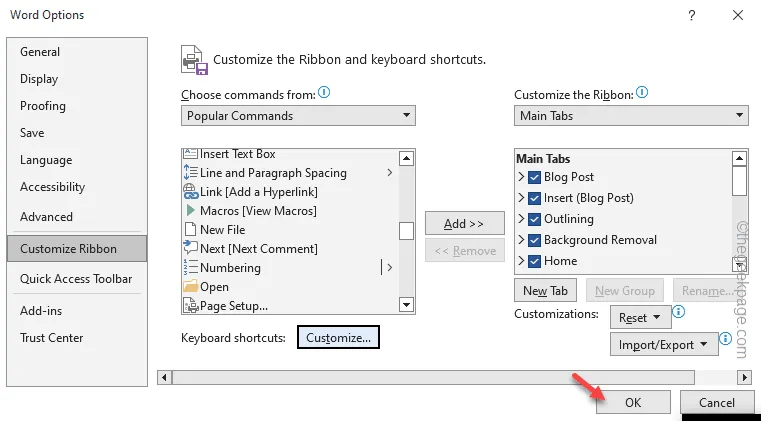The width and height of the screenshot is (761, 421).
Task: Uncheck the Home tab checkbox
Action: click(x=534, y=261)
